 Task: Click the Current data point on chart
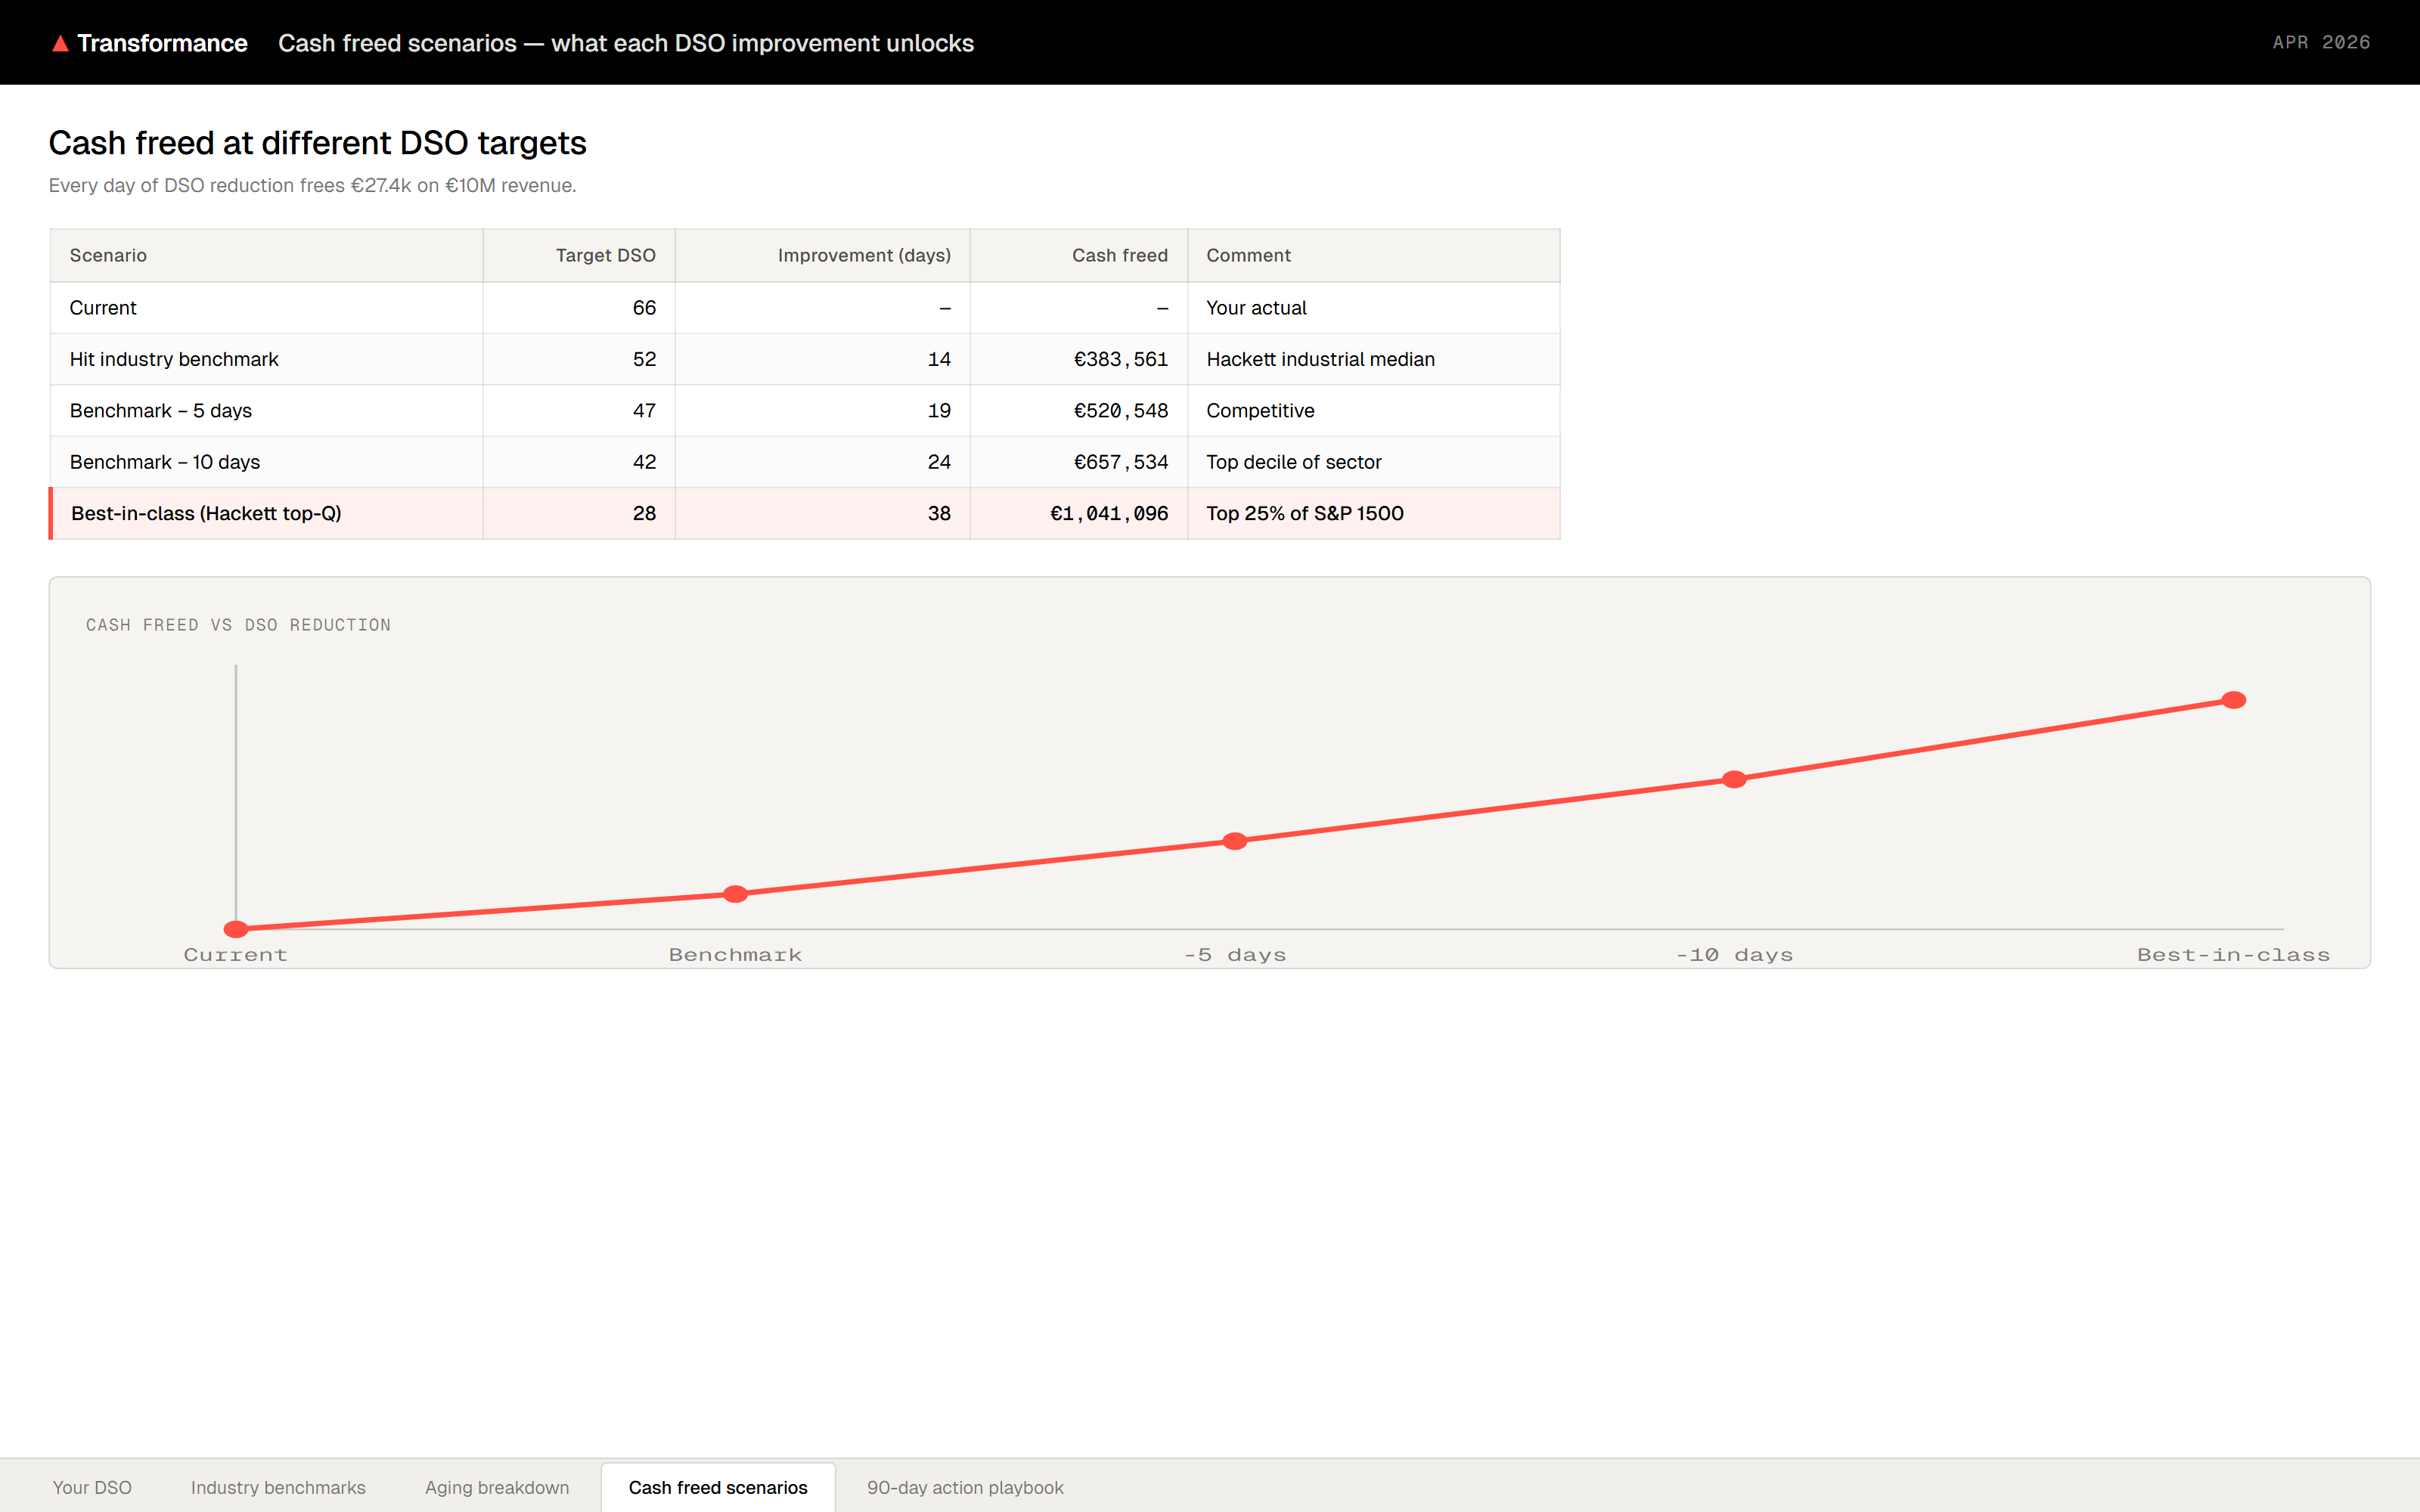coord(236,929)
